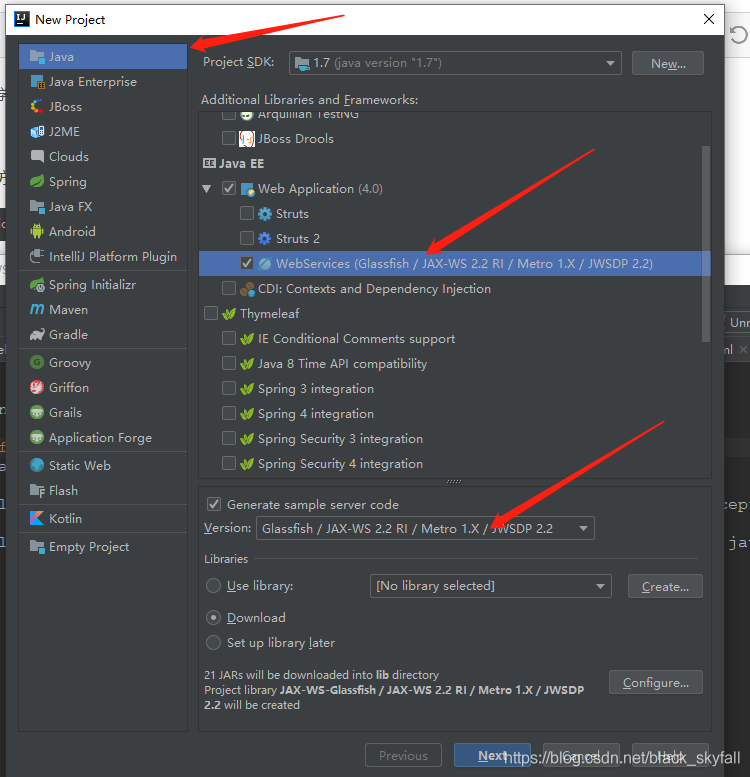
Task: Select the WebServices Glassfish row text
Action: [x=464, y=264]
